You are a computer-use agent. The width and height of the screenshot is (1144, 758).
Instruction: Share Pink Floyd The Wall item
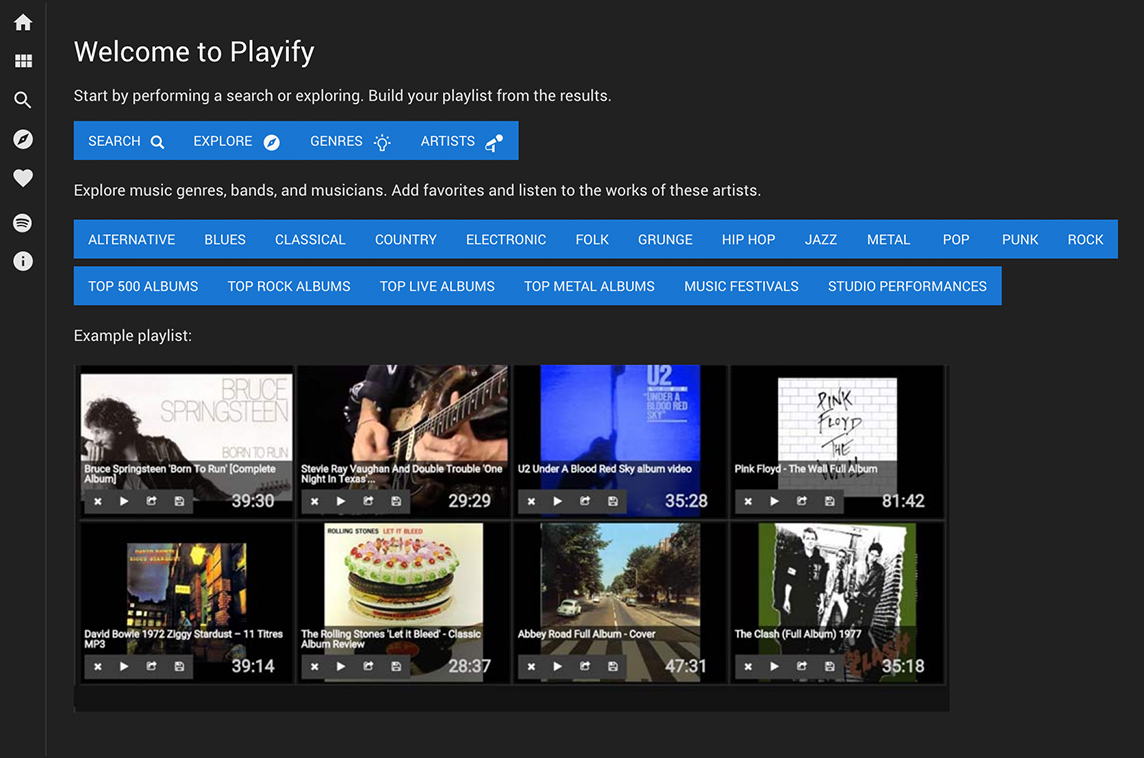pos(801,501)
